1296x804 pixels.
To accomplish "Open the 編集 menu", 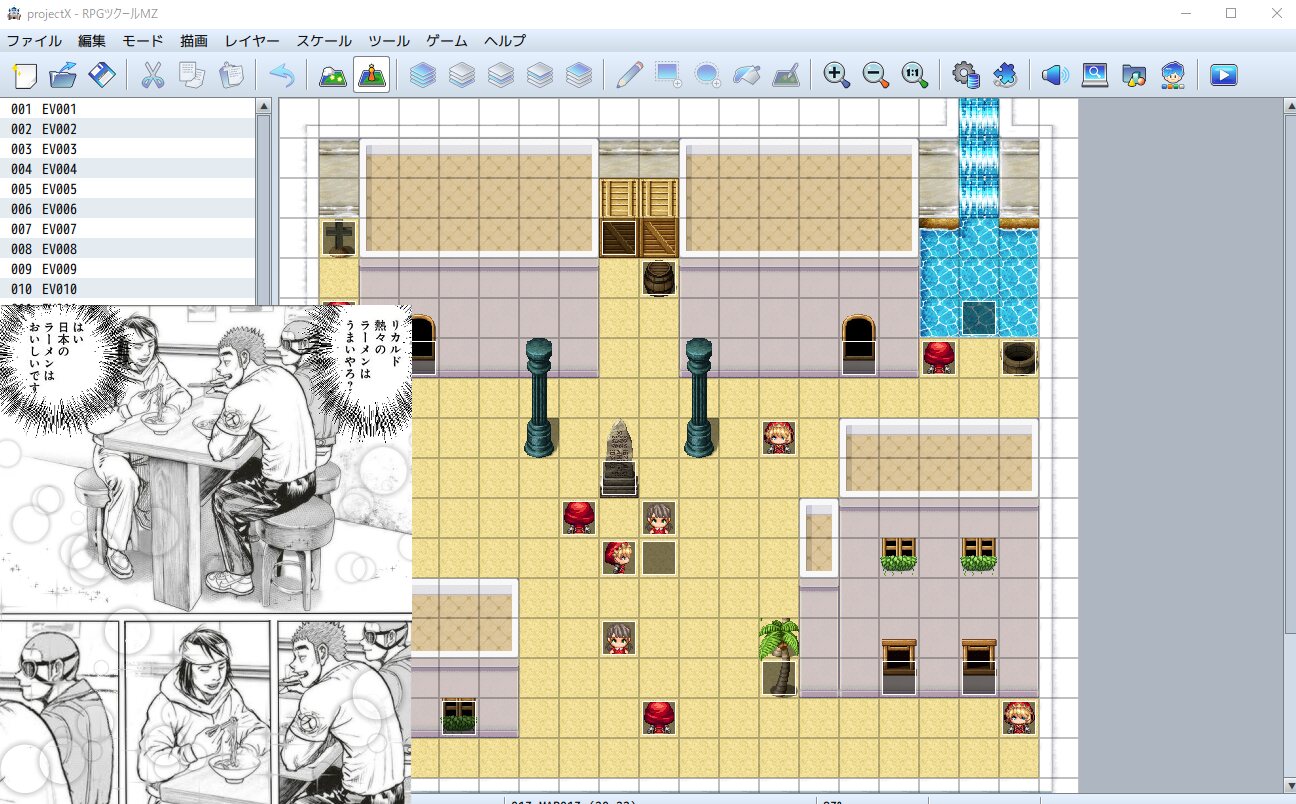I will tap(91, 41).
